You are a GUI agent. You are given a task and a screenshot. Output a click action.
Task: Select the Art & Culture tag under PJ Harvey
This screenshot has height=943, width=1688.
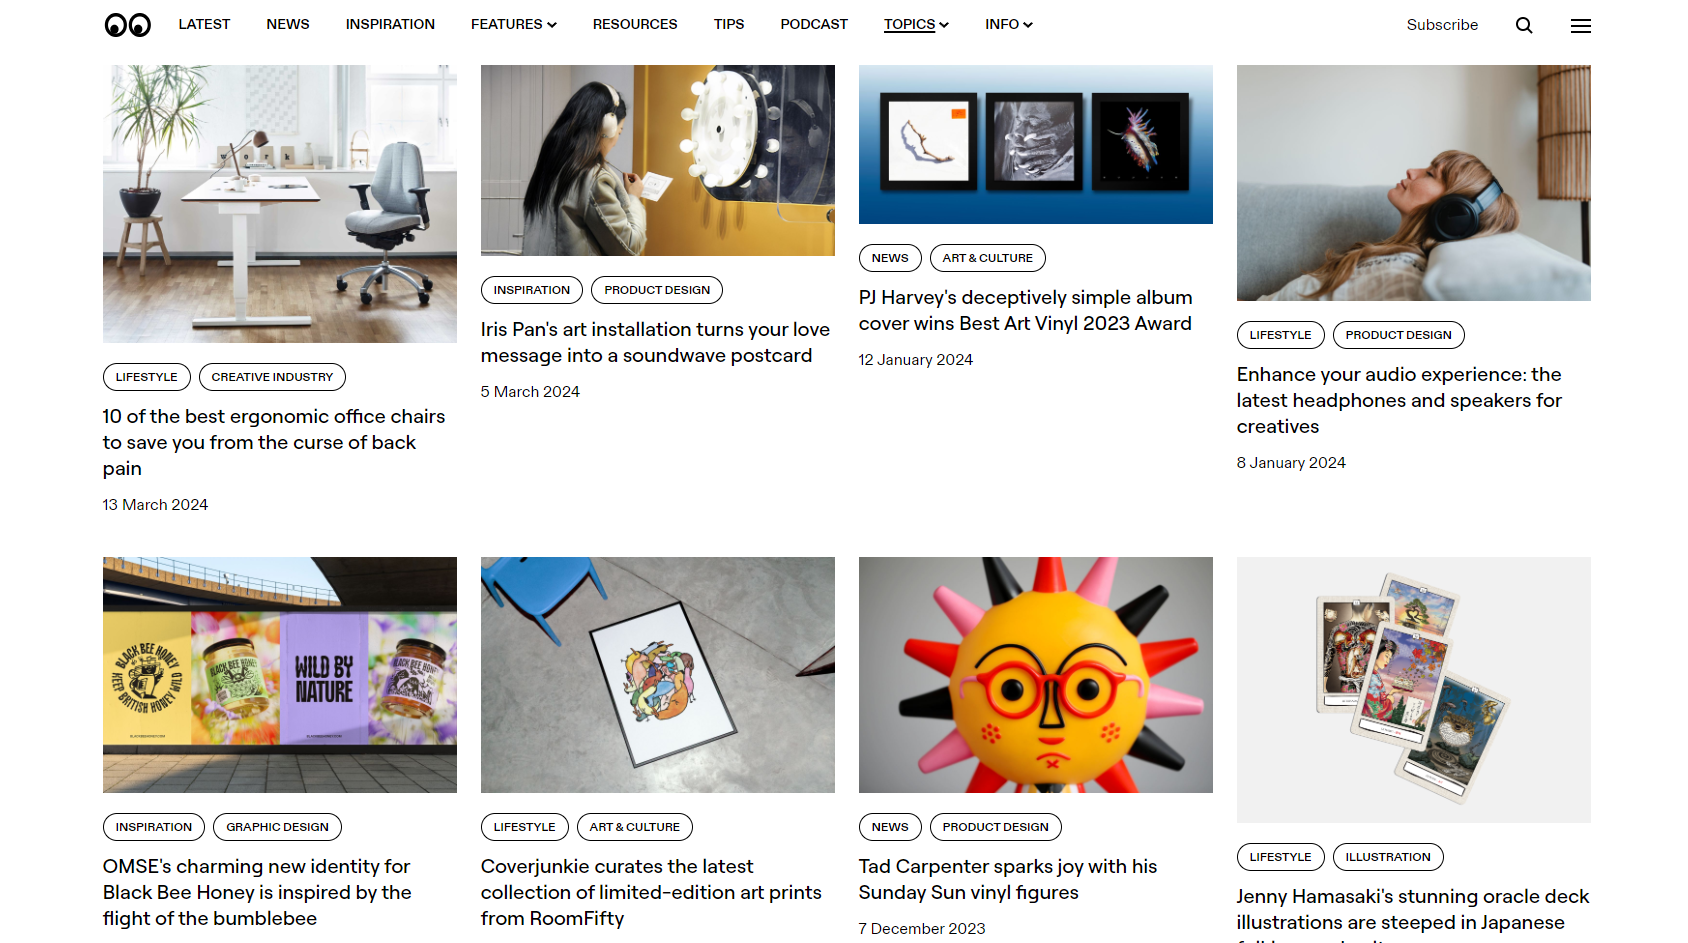coord(987,258)
